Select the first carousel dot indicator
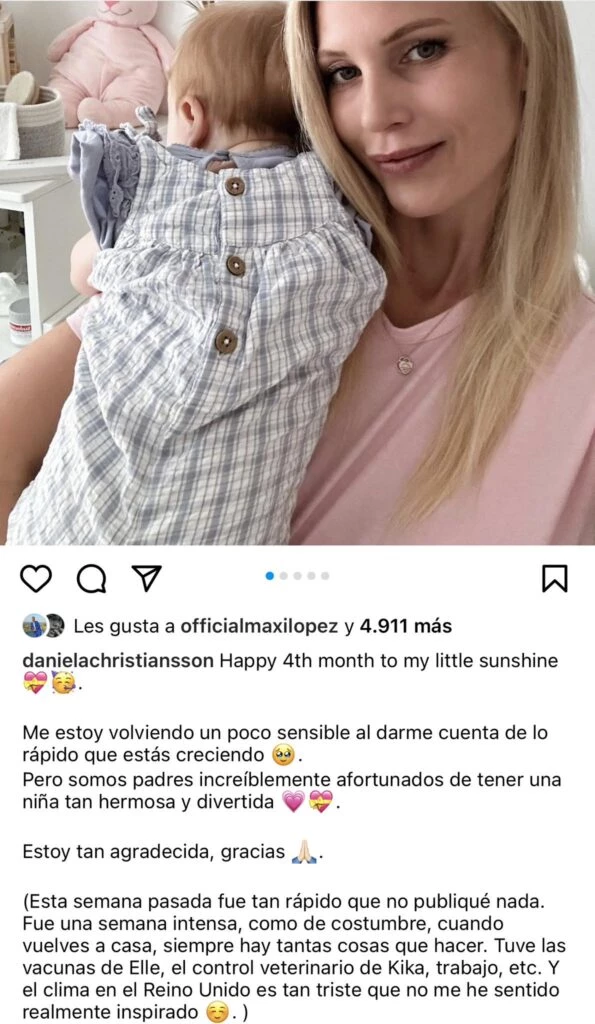 point(270,576)
